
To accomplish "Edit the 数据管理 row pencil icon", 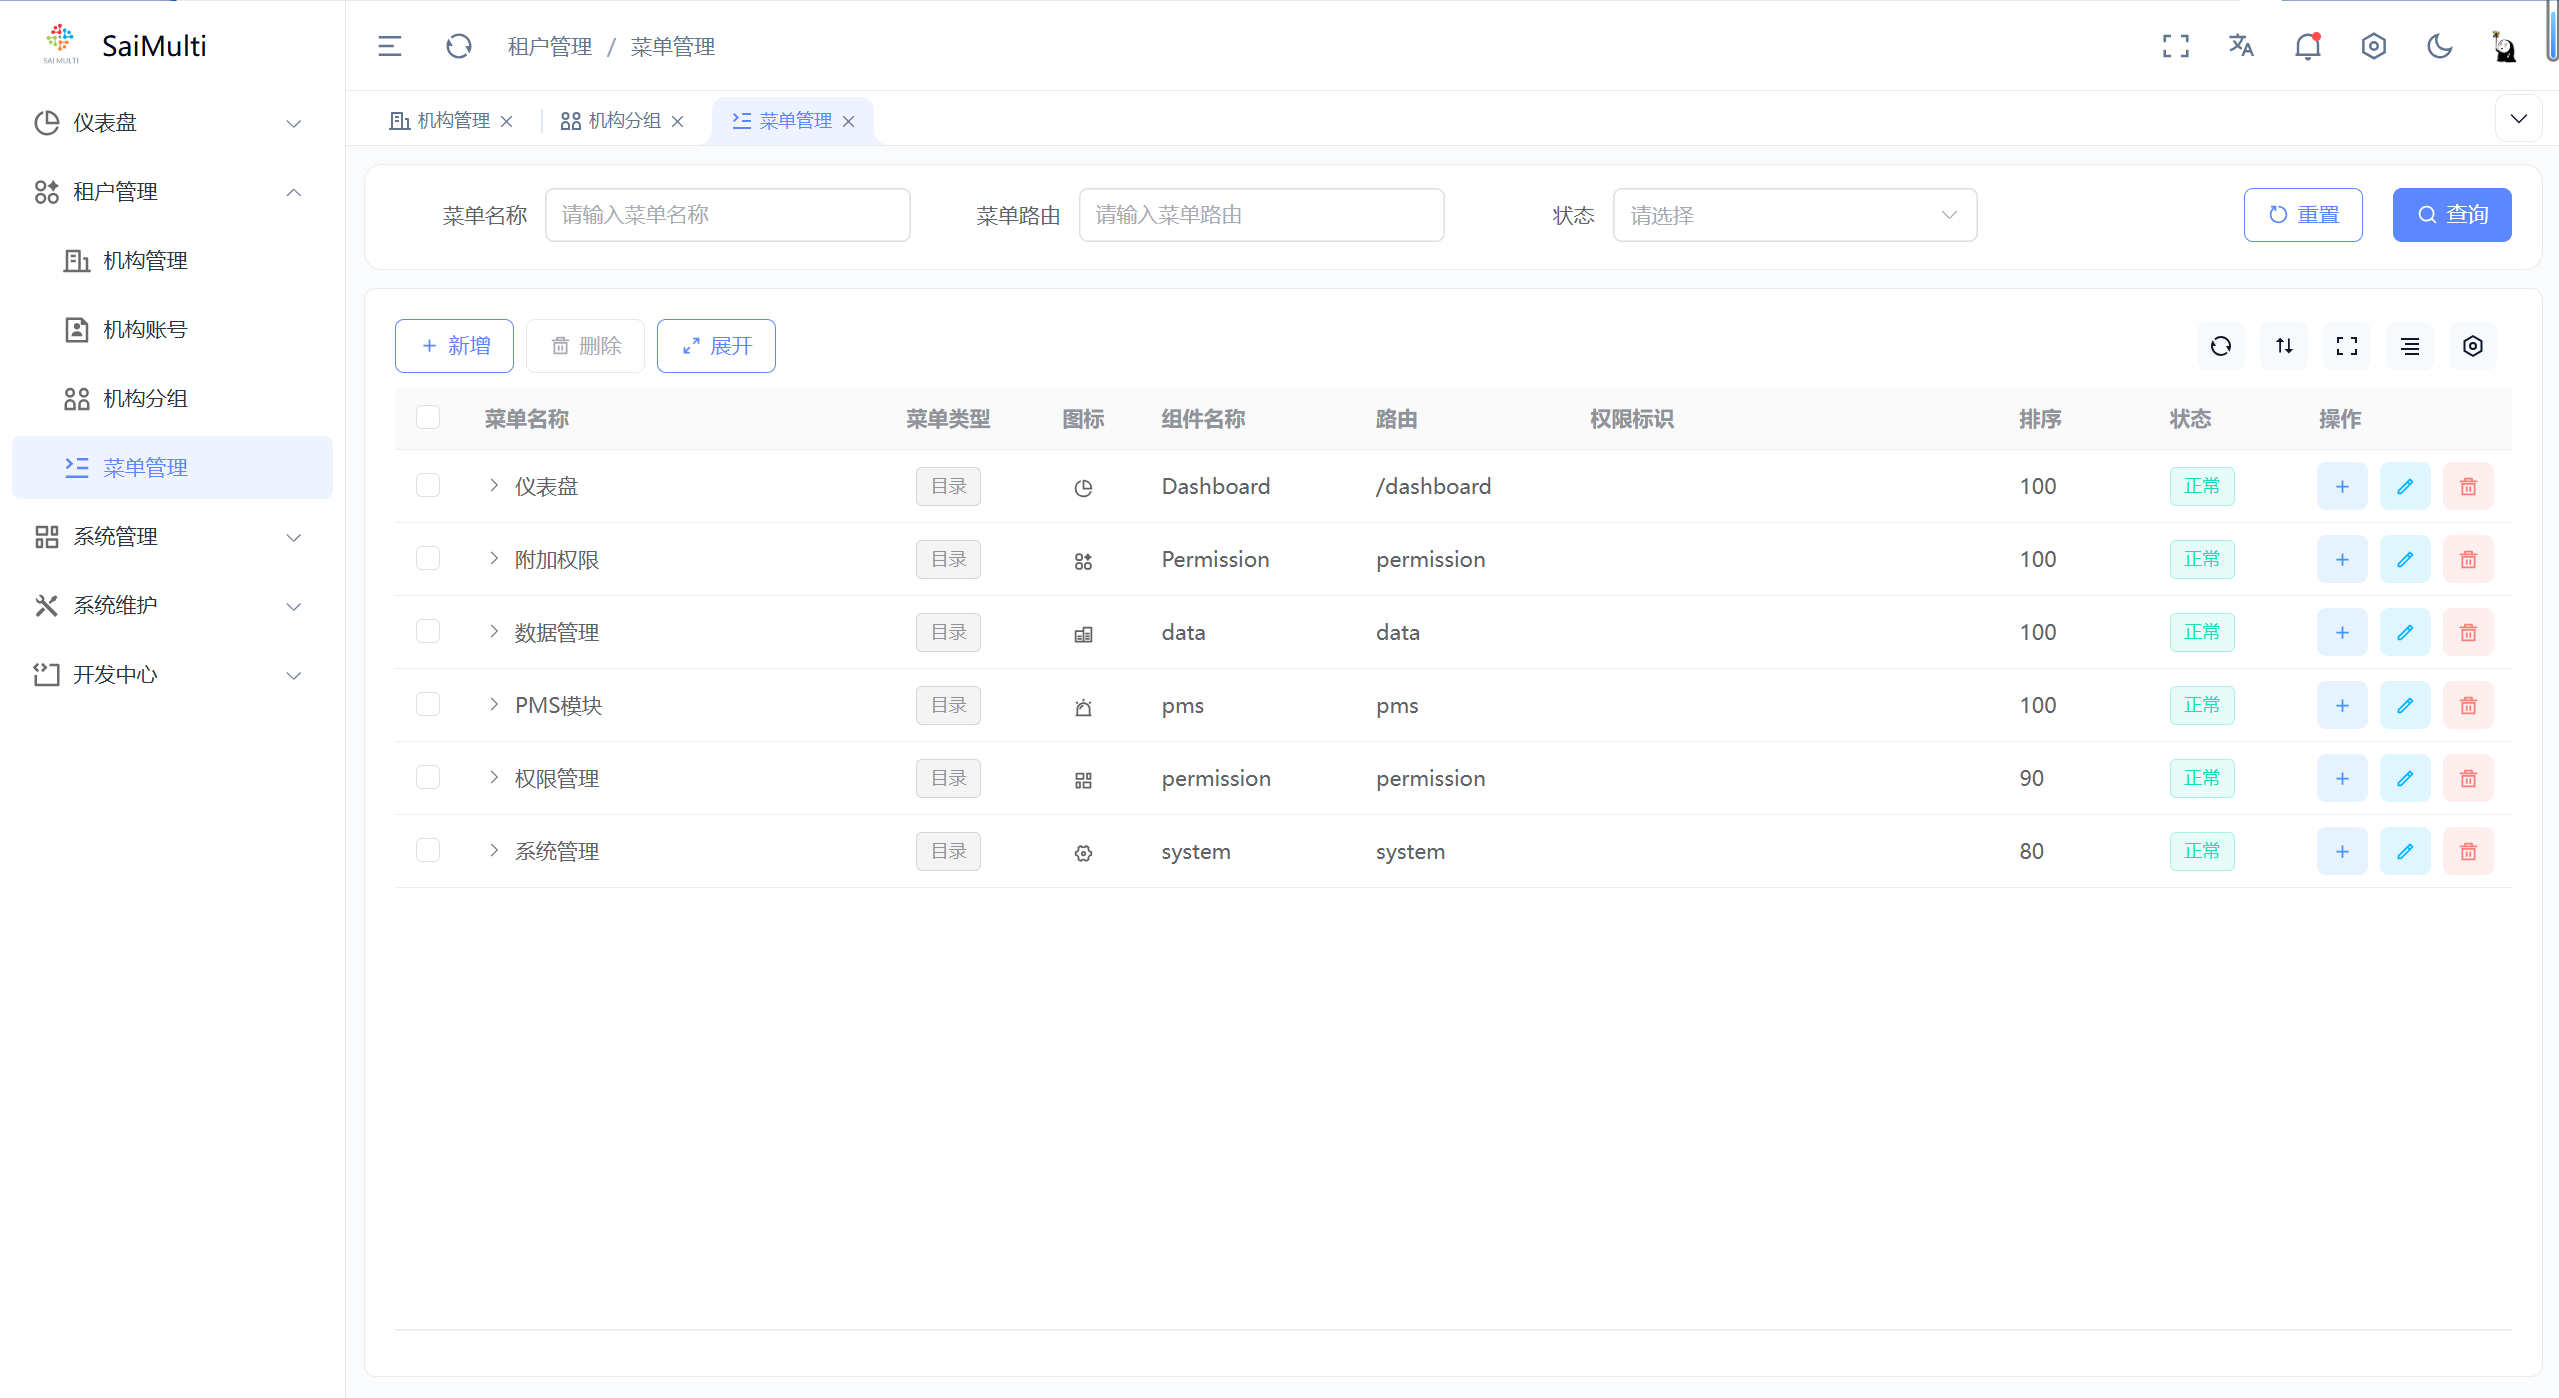I will point(2404,632).
